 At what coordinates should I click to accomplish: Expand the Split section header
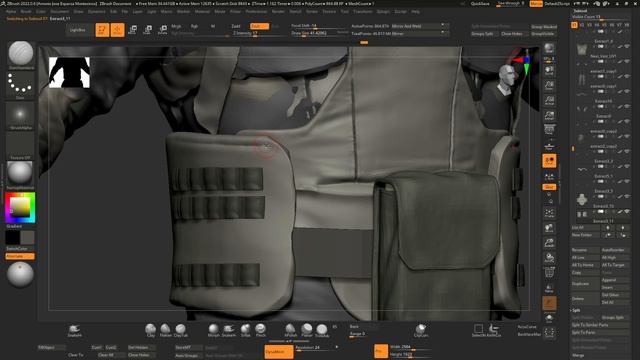click(x=576, y=310)
